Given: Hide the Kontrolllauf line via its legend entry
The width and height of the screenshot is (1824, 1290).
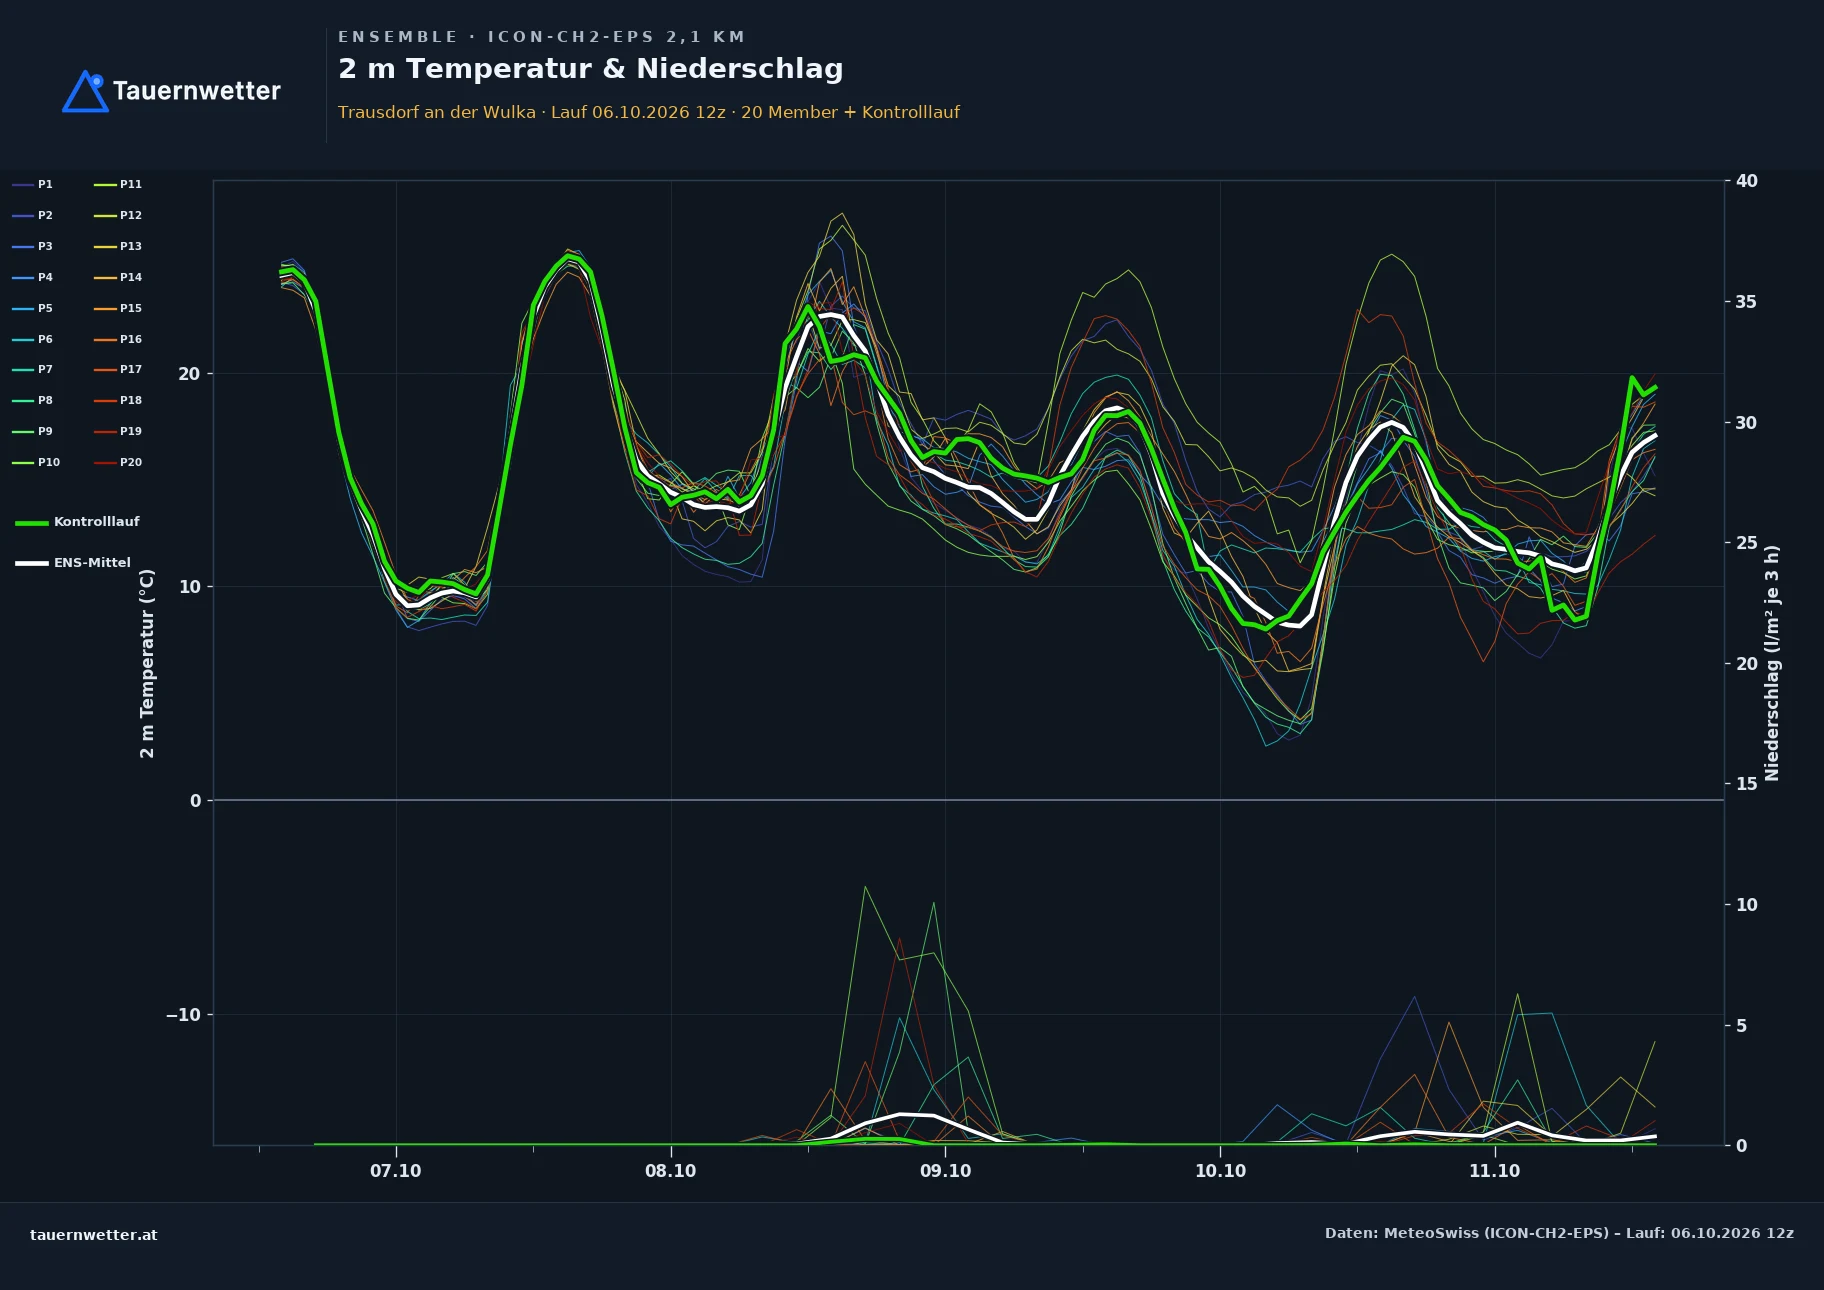Looking at the screenshot, I should (x=78, y=522).
